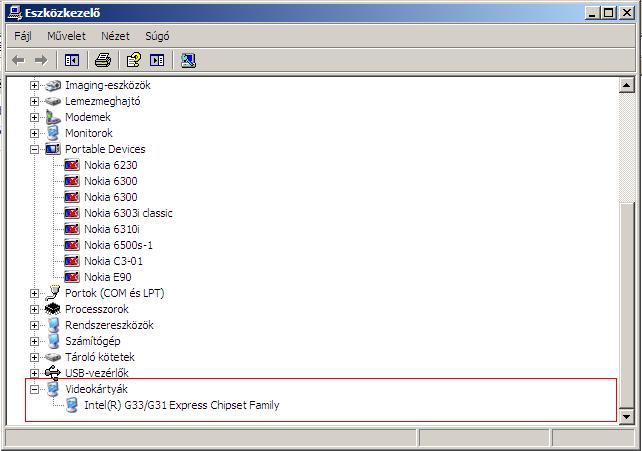Select the Nokia 6310i device
The height and width of the screenshot is (451, 642).
[x=112, y=229]
